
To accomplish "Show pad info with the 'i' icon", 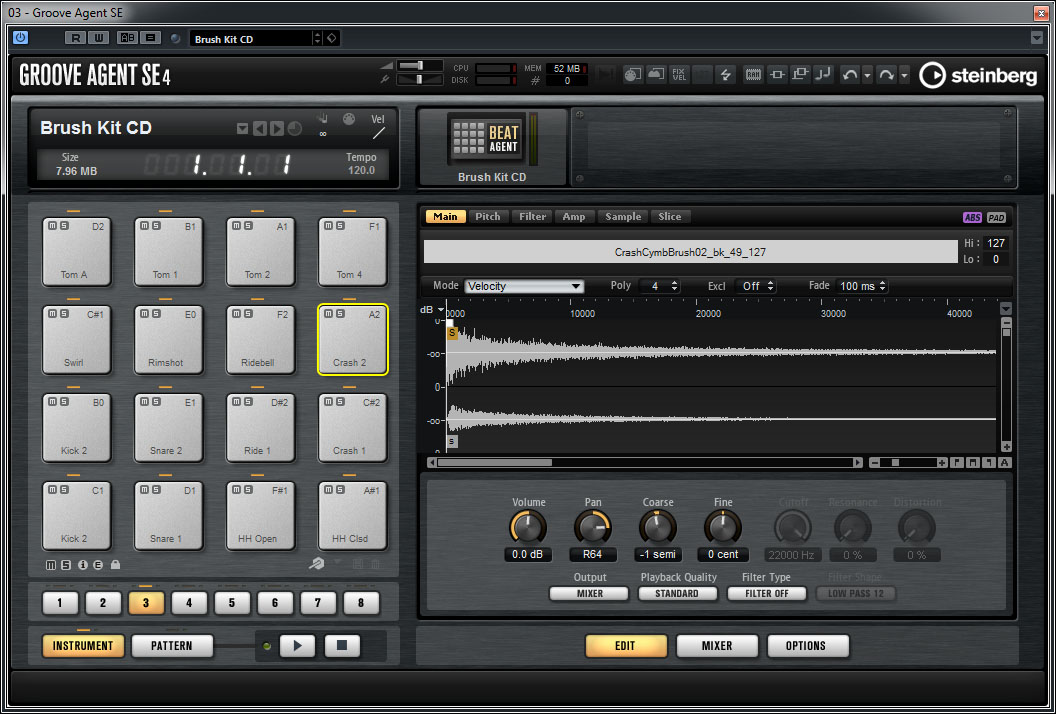I will pyautogui.click(x=83, y=565).
